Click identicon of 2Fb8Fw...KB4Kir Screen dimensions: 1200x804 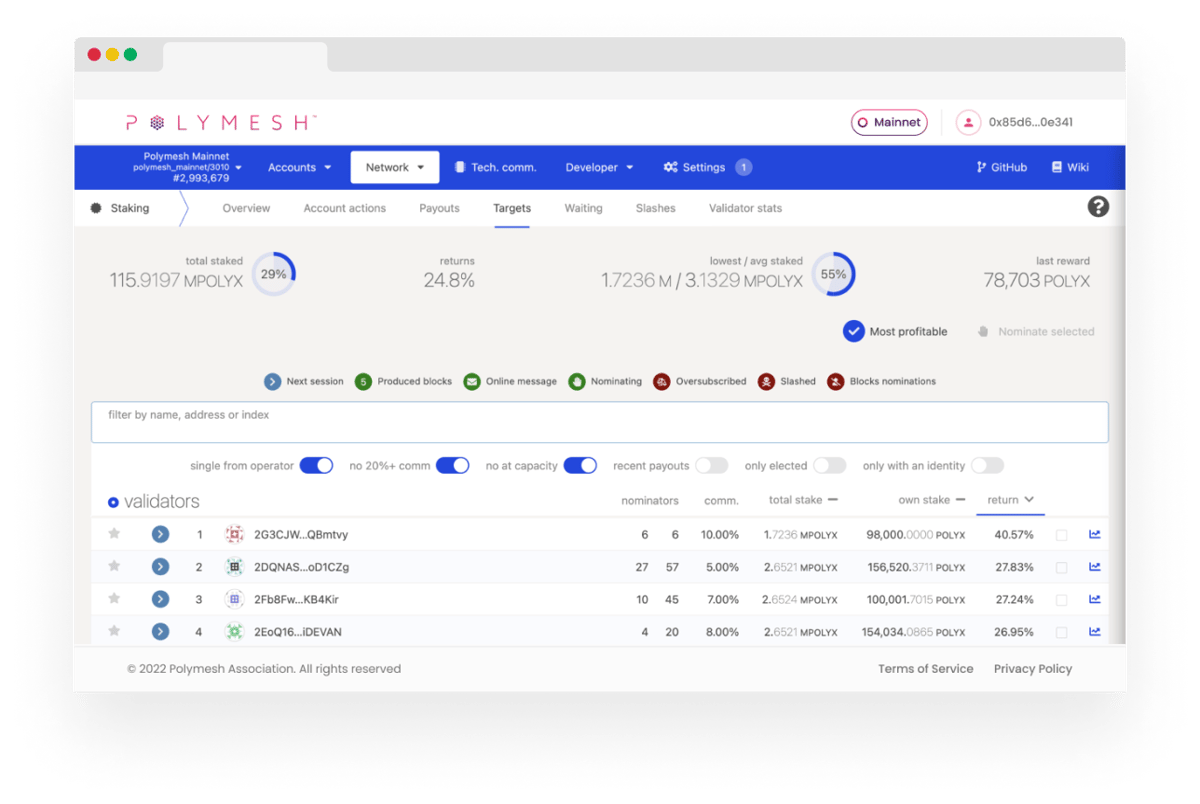tap(234, 599)
